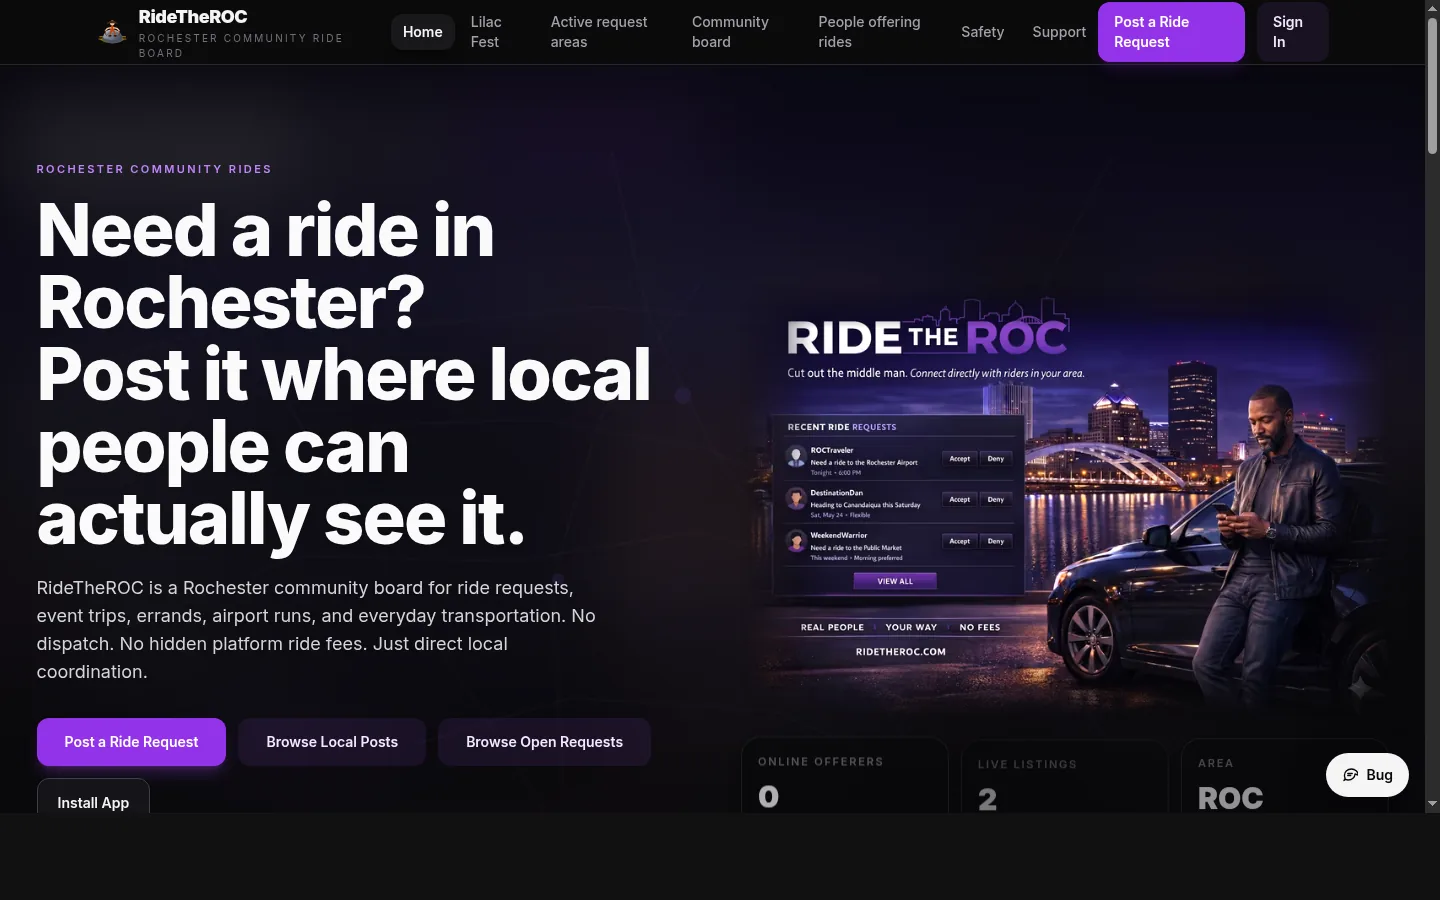Viewport: 1440px width, 900px height.
Task: Click the scrollbar down arrow
Action: [x=1432, y=804]
